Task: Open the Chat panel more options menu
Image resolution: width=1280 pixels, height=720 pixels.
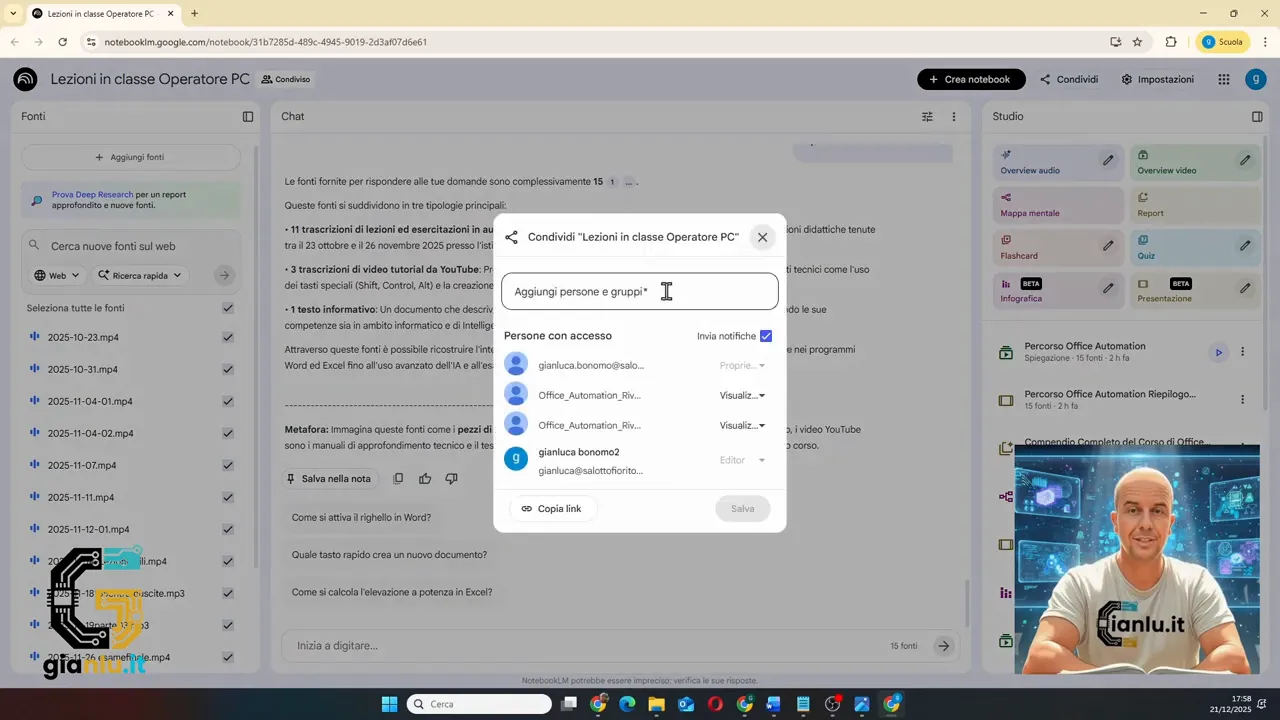Action: coord(953,116)
